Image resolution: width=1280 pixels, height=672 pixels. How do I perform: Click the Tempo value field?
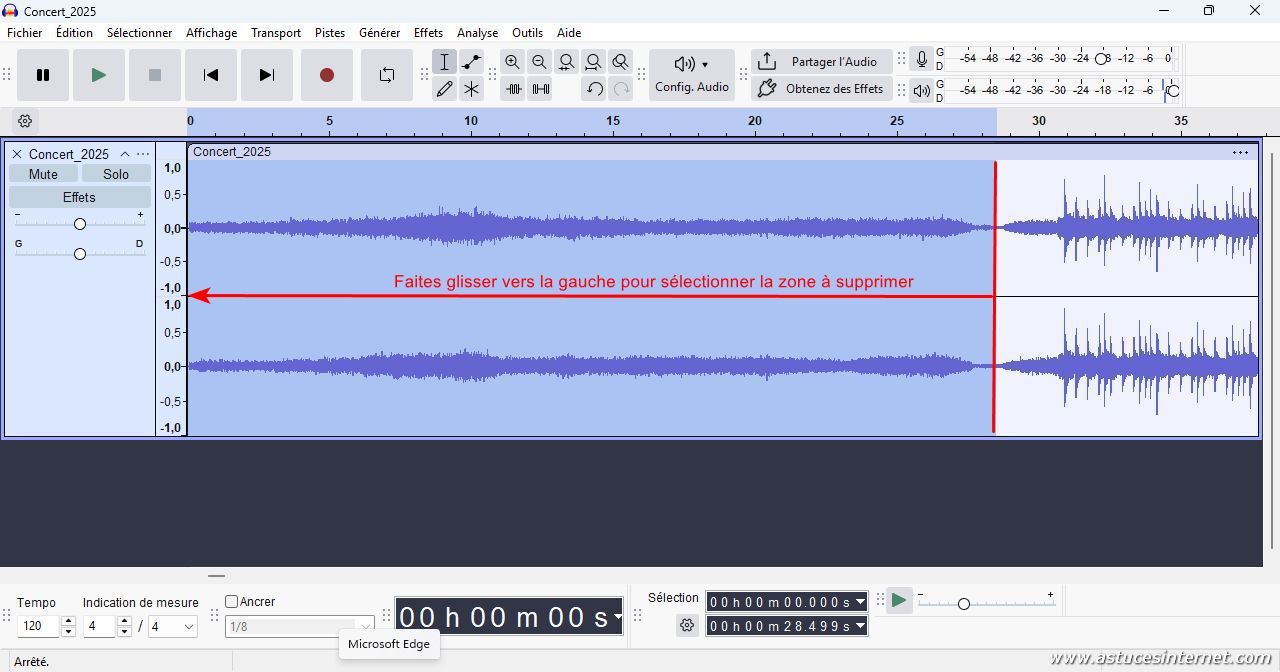click(38, 627)
